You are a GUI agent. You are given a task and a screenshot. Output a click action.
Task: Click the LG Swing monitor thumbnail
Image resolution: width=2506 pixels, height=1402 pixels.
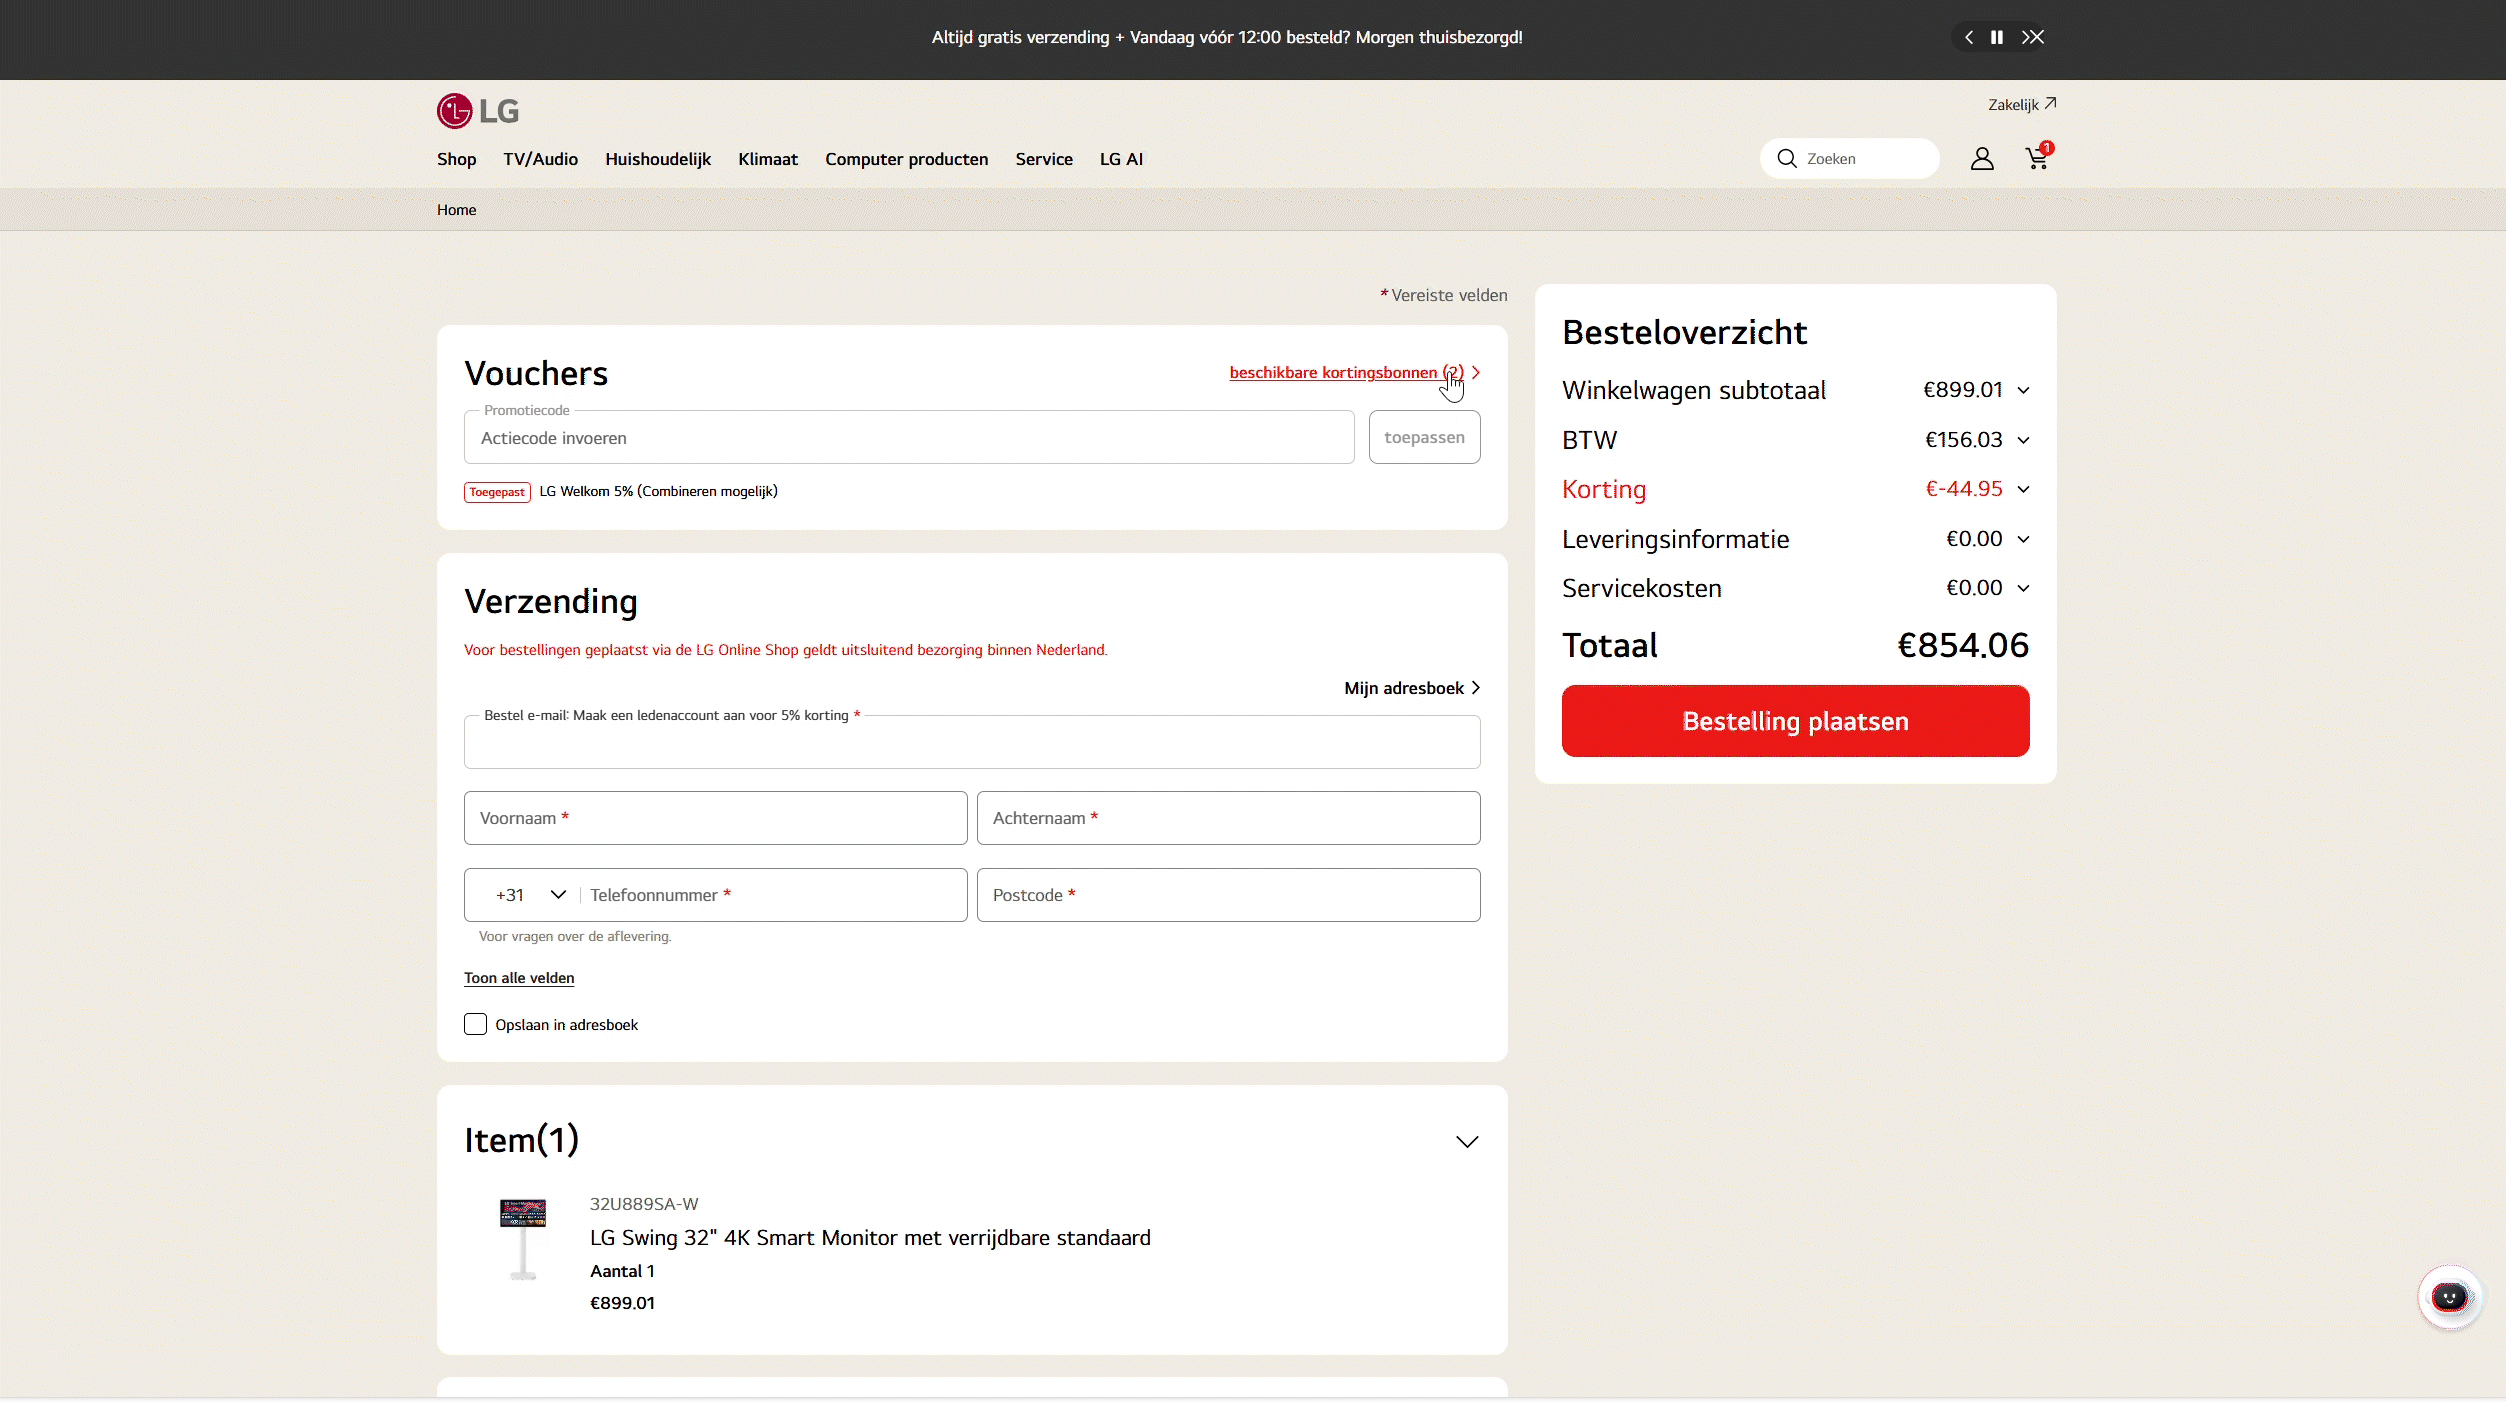(x=523, y=1239)
